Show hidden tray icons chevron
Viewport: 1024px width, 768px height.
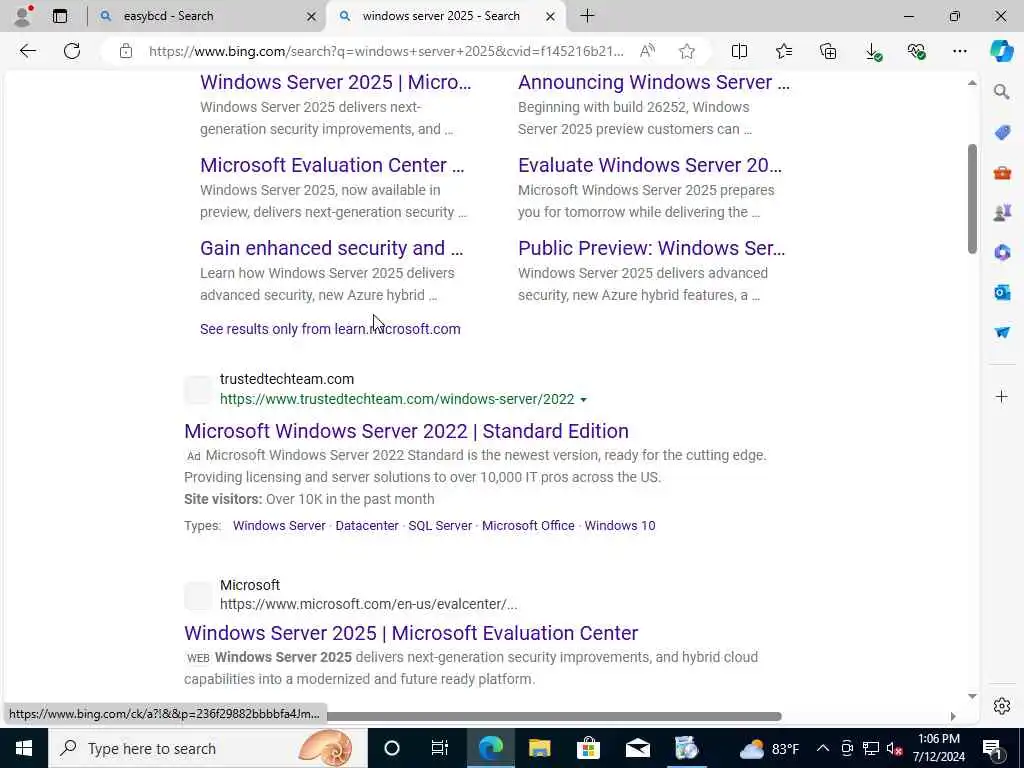point(823,748)
